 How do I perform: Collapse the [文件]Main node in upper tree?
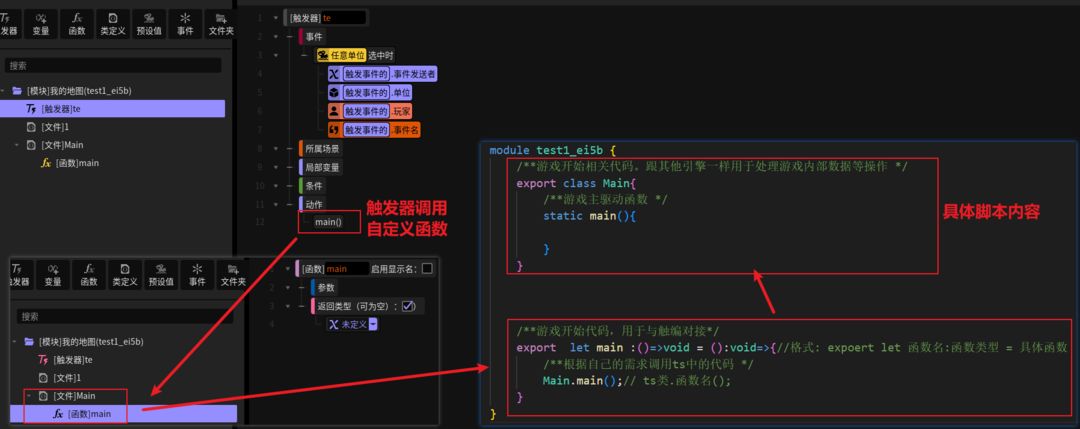pyautogui.click(x=17, y=145)
